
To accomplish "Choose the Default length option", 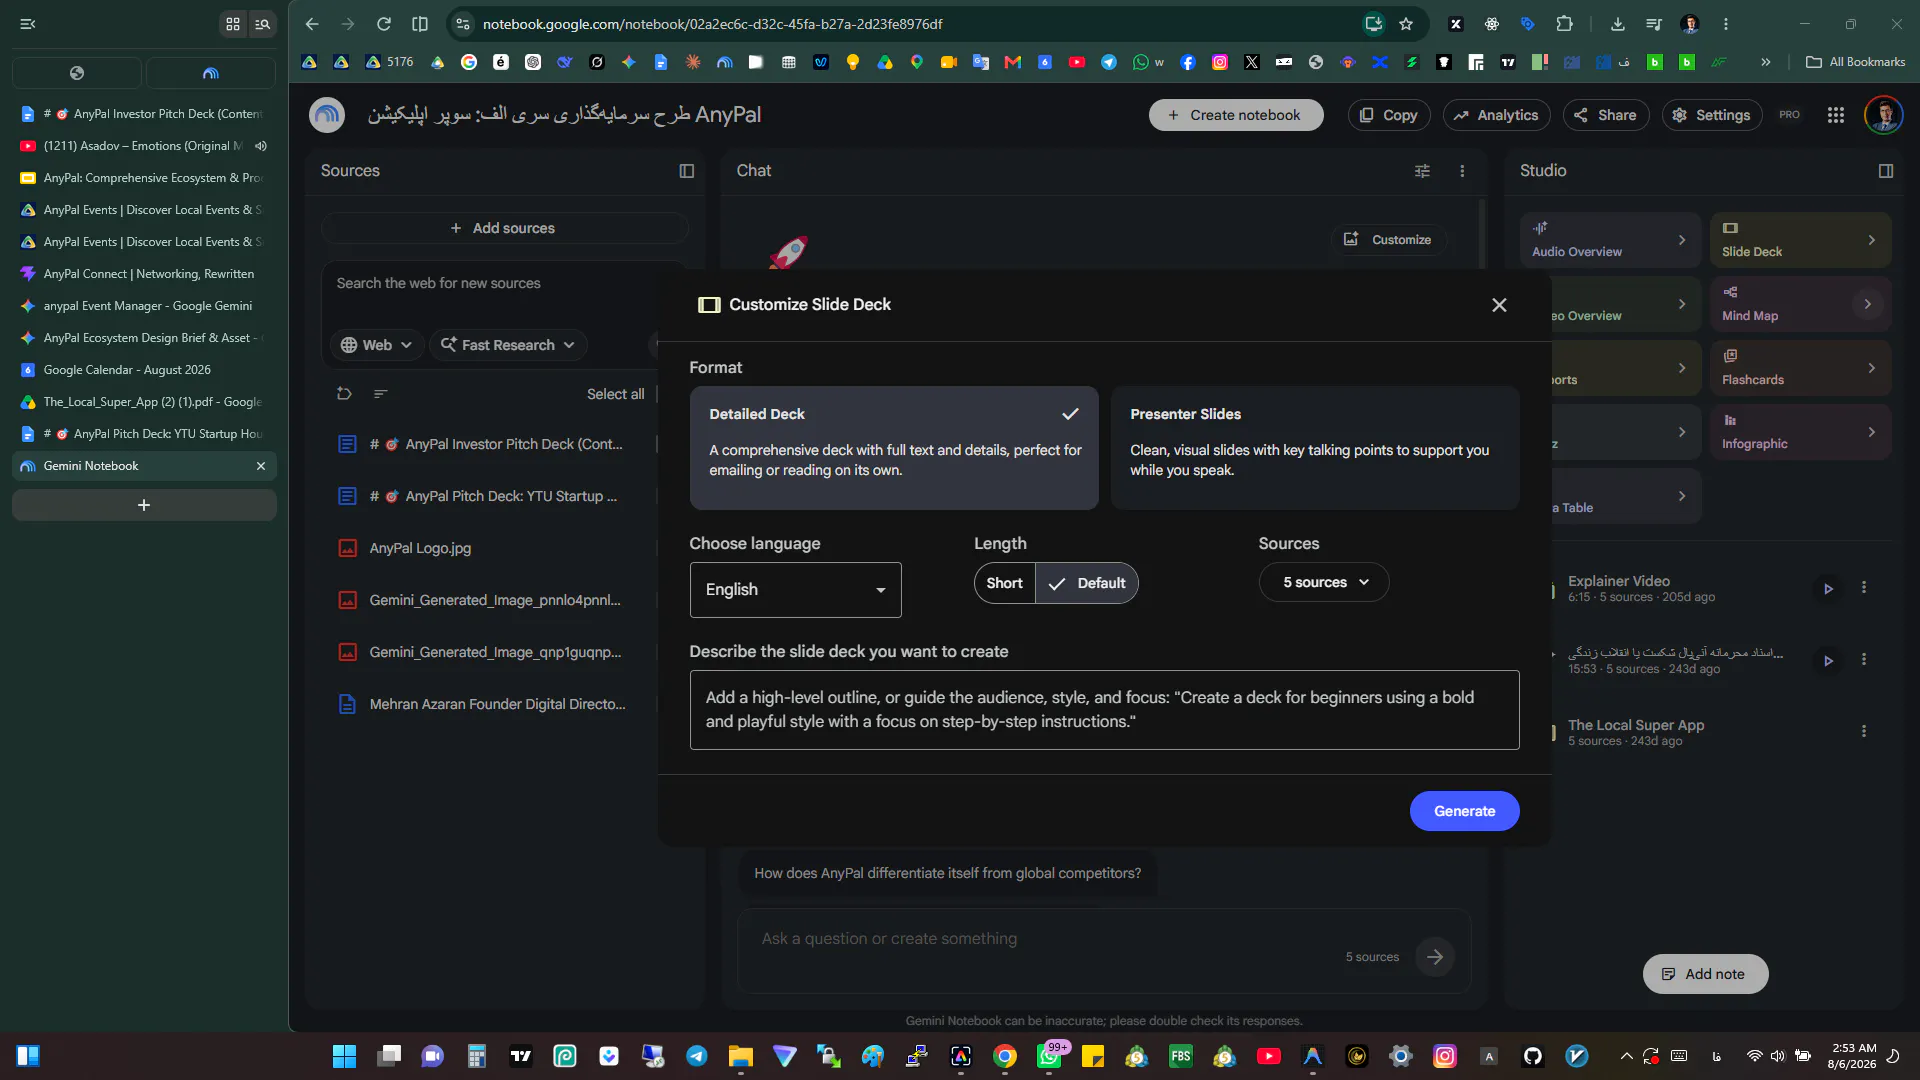I will 1087,583.
